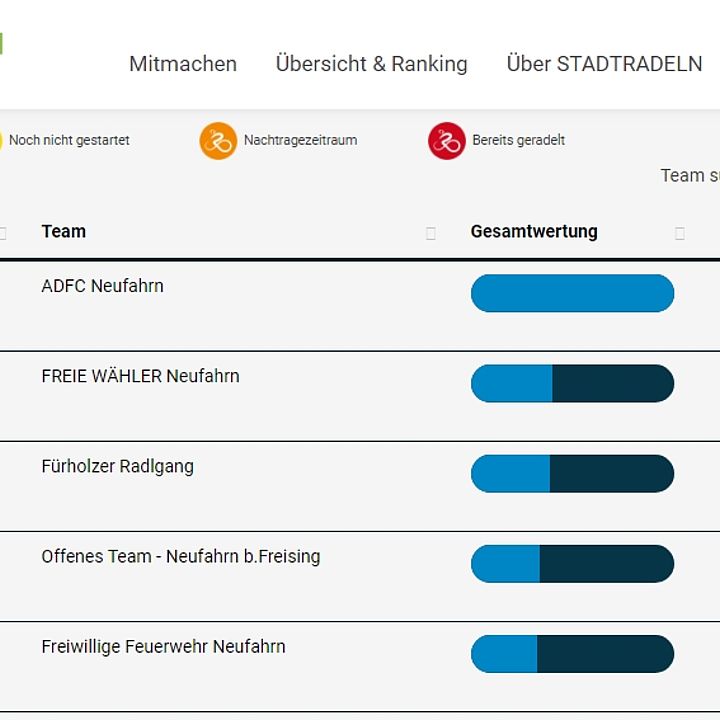Image resolution: width=720 pixels, height=720 pixels.
Task: Click the FREIE WÄHLER Neufahrn progress bar
Action: coord(573,383)
